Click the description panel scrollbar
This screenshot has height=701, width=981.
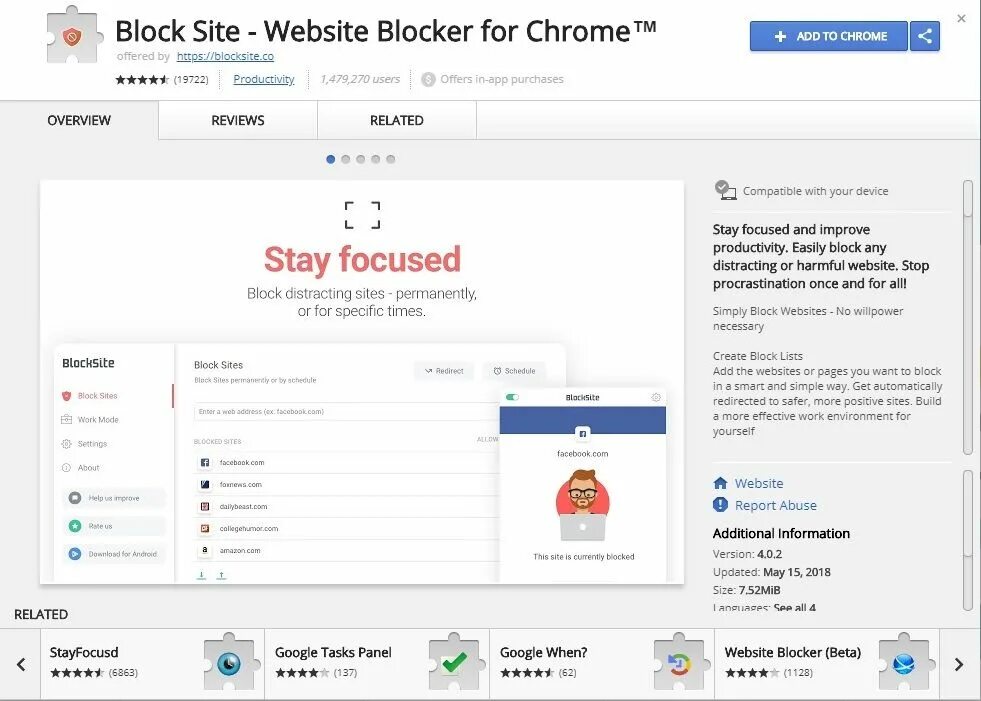point(967,315)
